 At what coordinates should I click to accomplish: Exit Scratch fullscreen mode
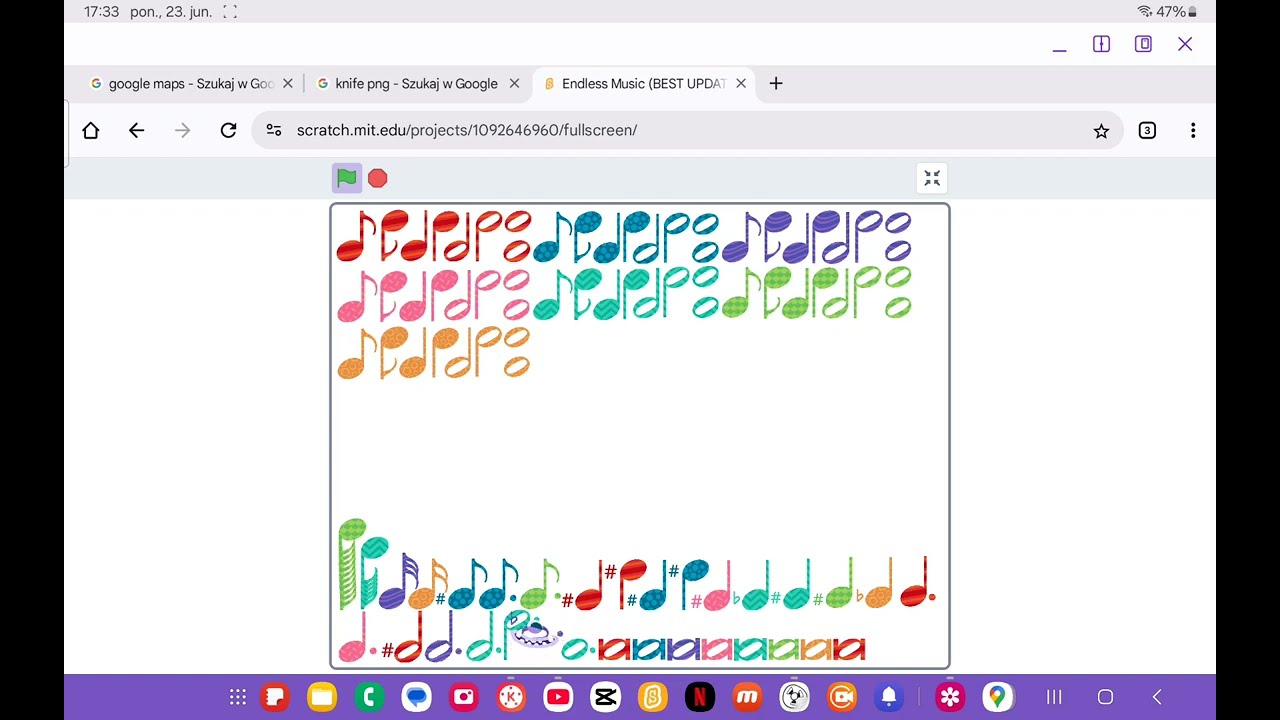click(932, 178)
